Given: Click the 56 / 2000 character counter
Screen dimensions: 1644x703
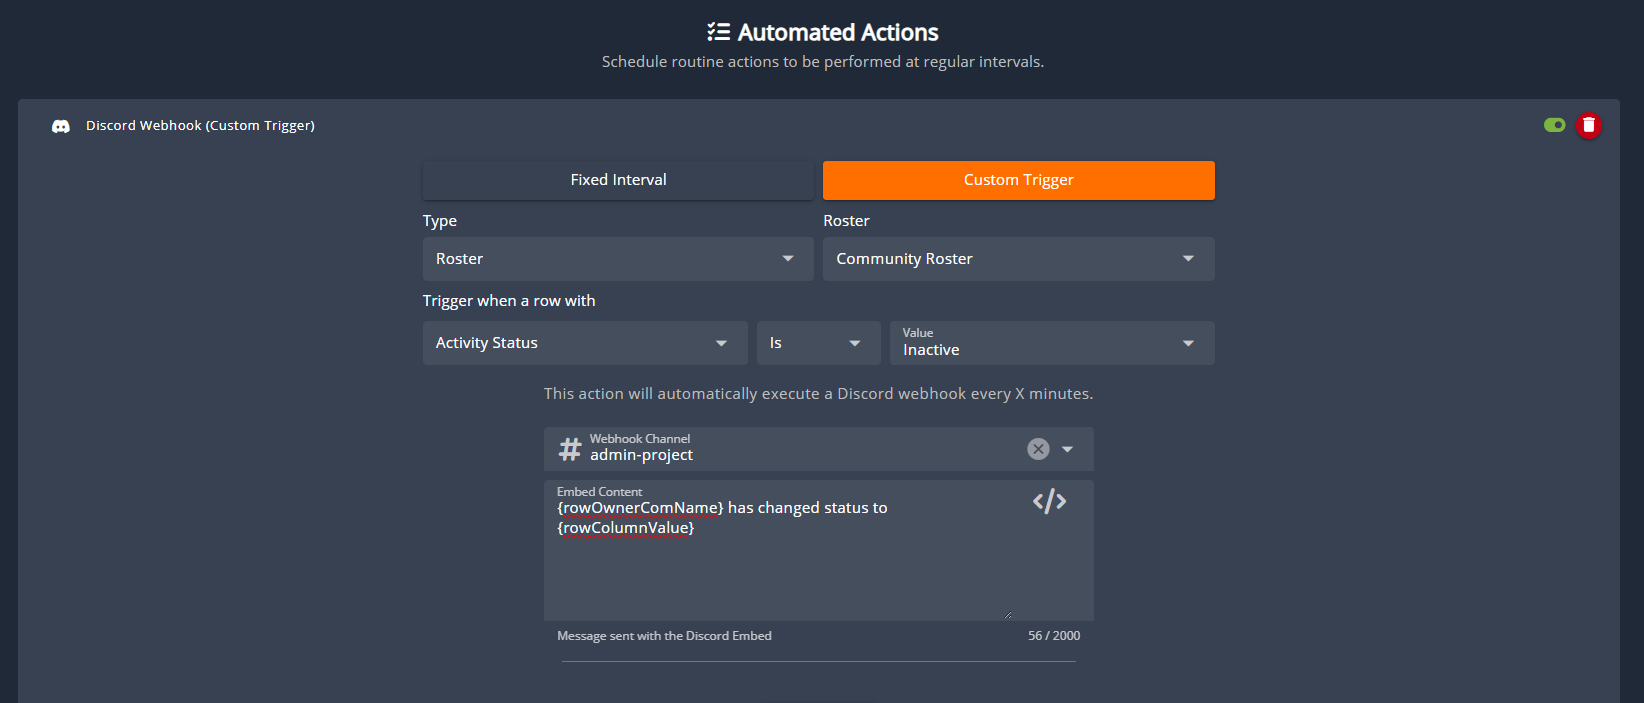Looking at the screenshot, I should [1053, 636].
